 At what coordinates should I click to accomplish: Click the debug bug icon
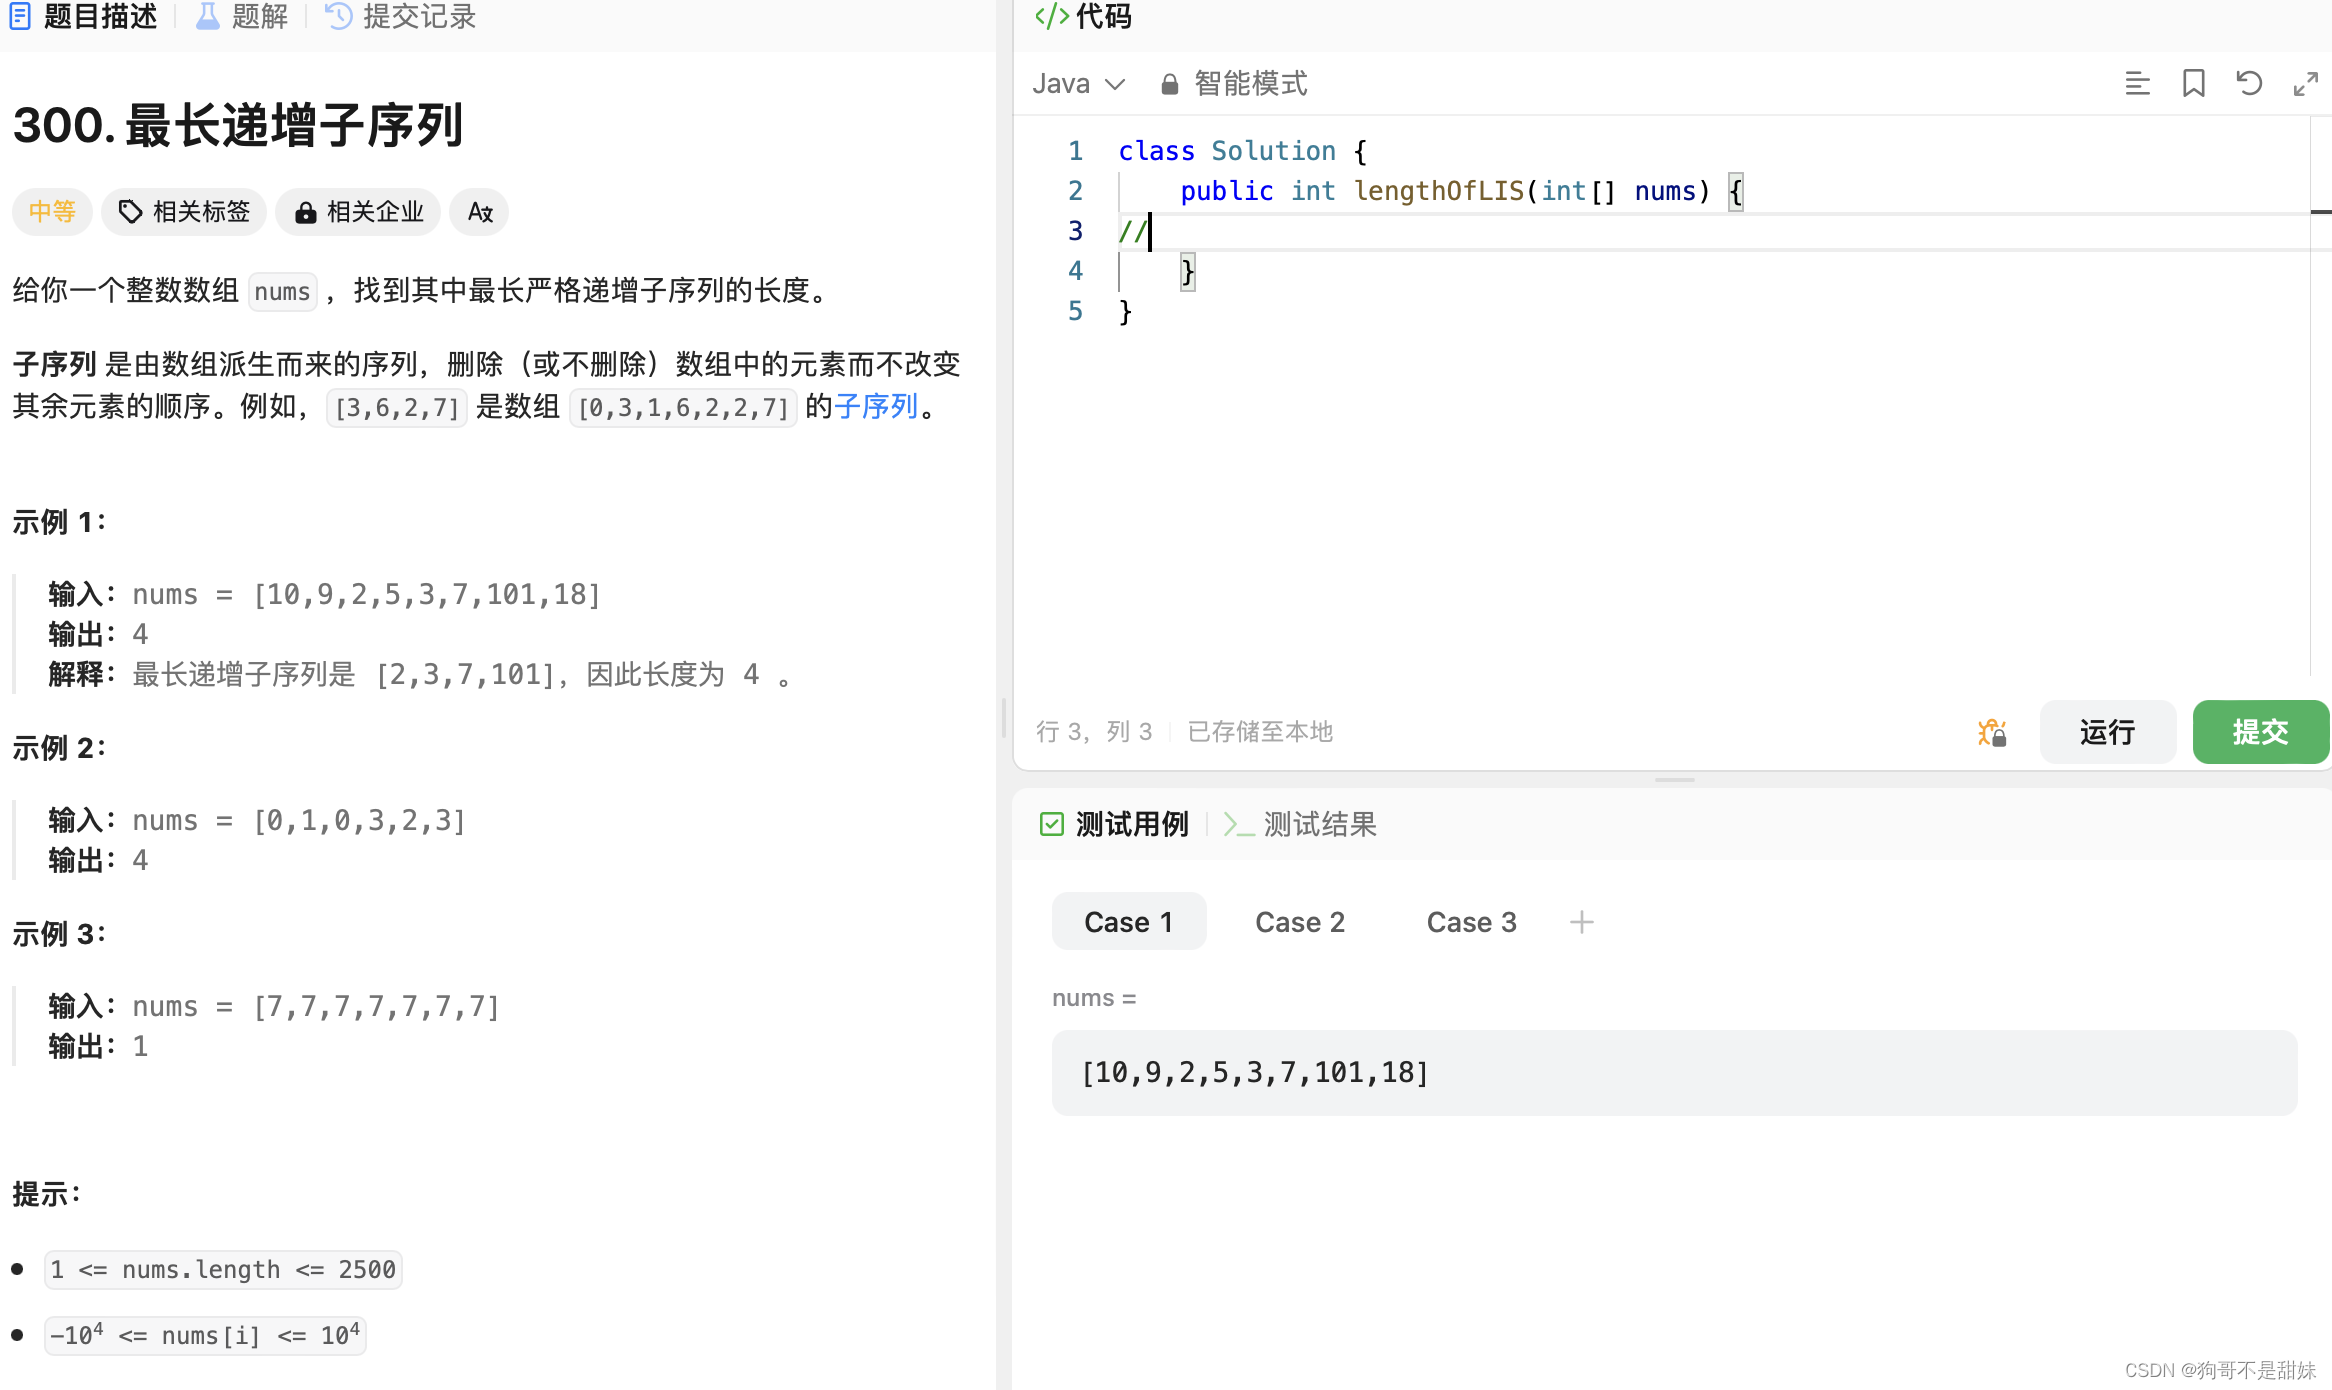click(x=1991, y=733)
